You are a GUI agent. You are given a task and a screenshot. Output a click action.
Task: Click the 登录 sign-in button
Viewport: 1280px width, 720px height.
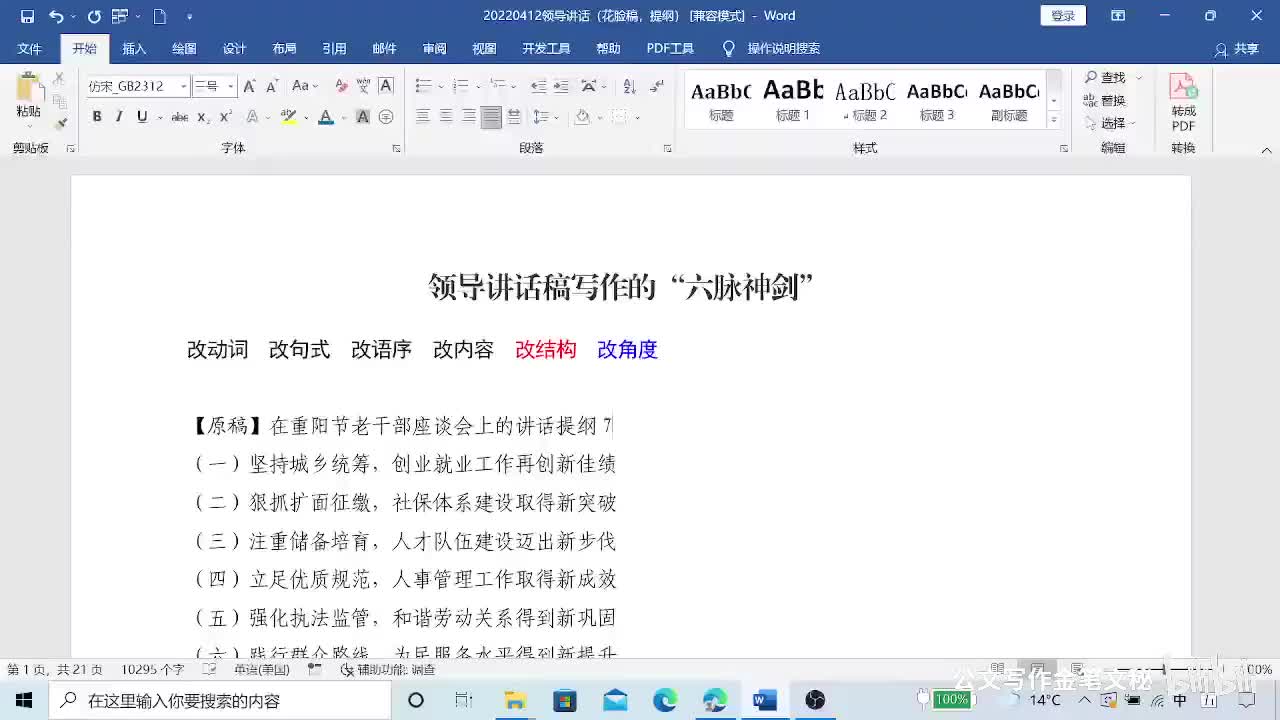pos(1063,16)
